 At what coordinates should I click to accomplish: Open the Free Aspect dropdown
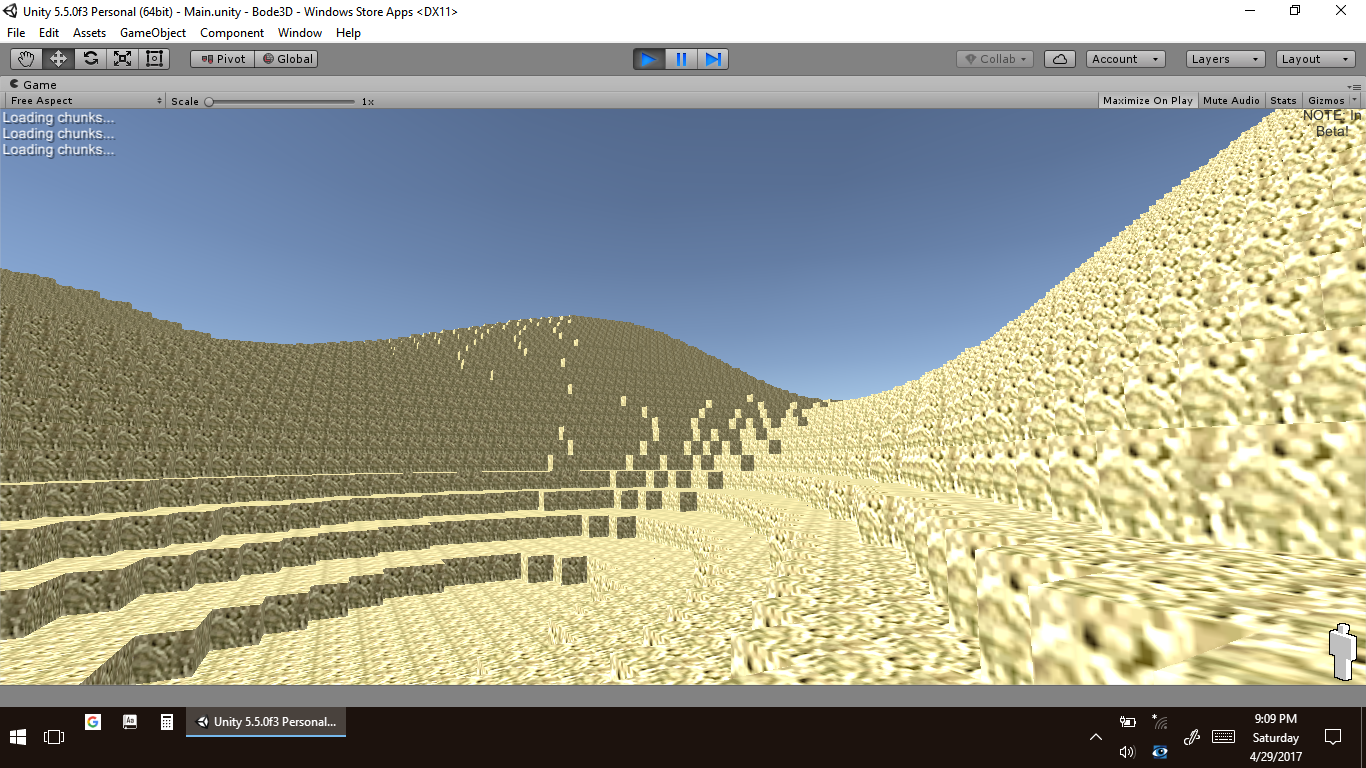[x=85, y=101]
